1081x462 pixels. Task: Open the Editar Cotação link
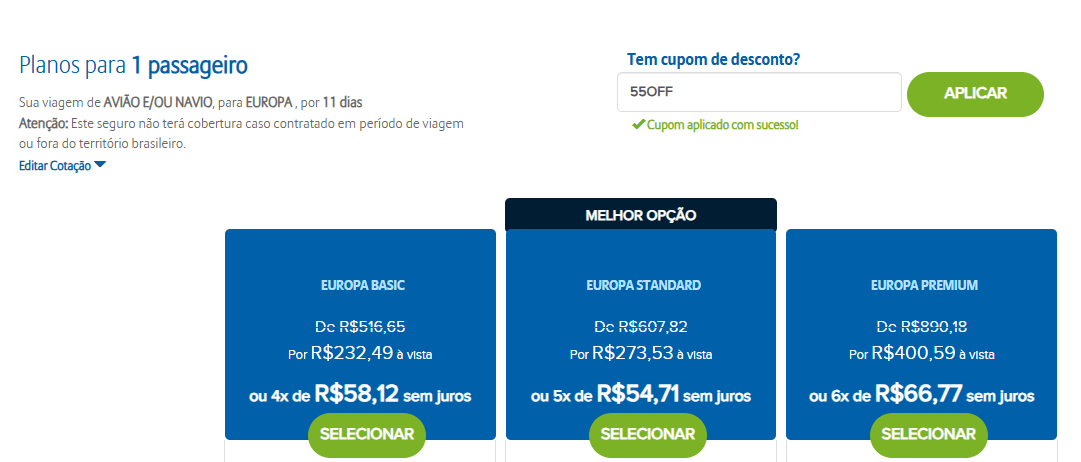(55, 166)
